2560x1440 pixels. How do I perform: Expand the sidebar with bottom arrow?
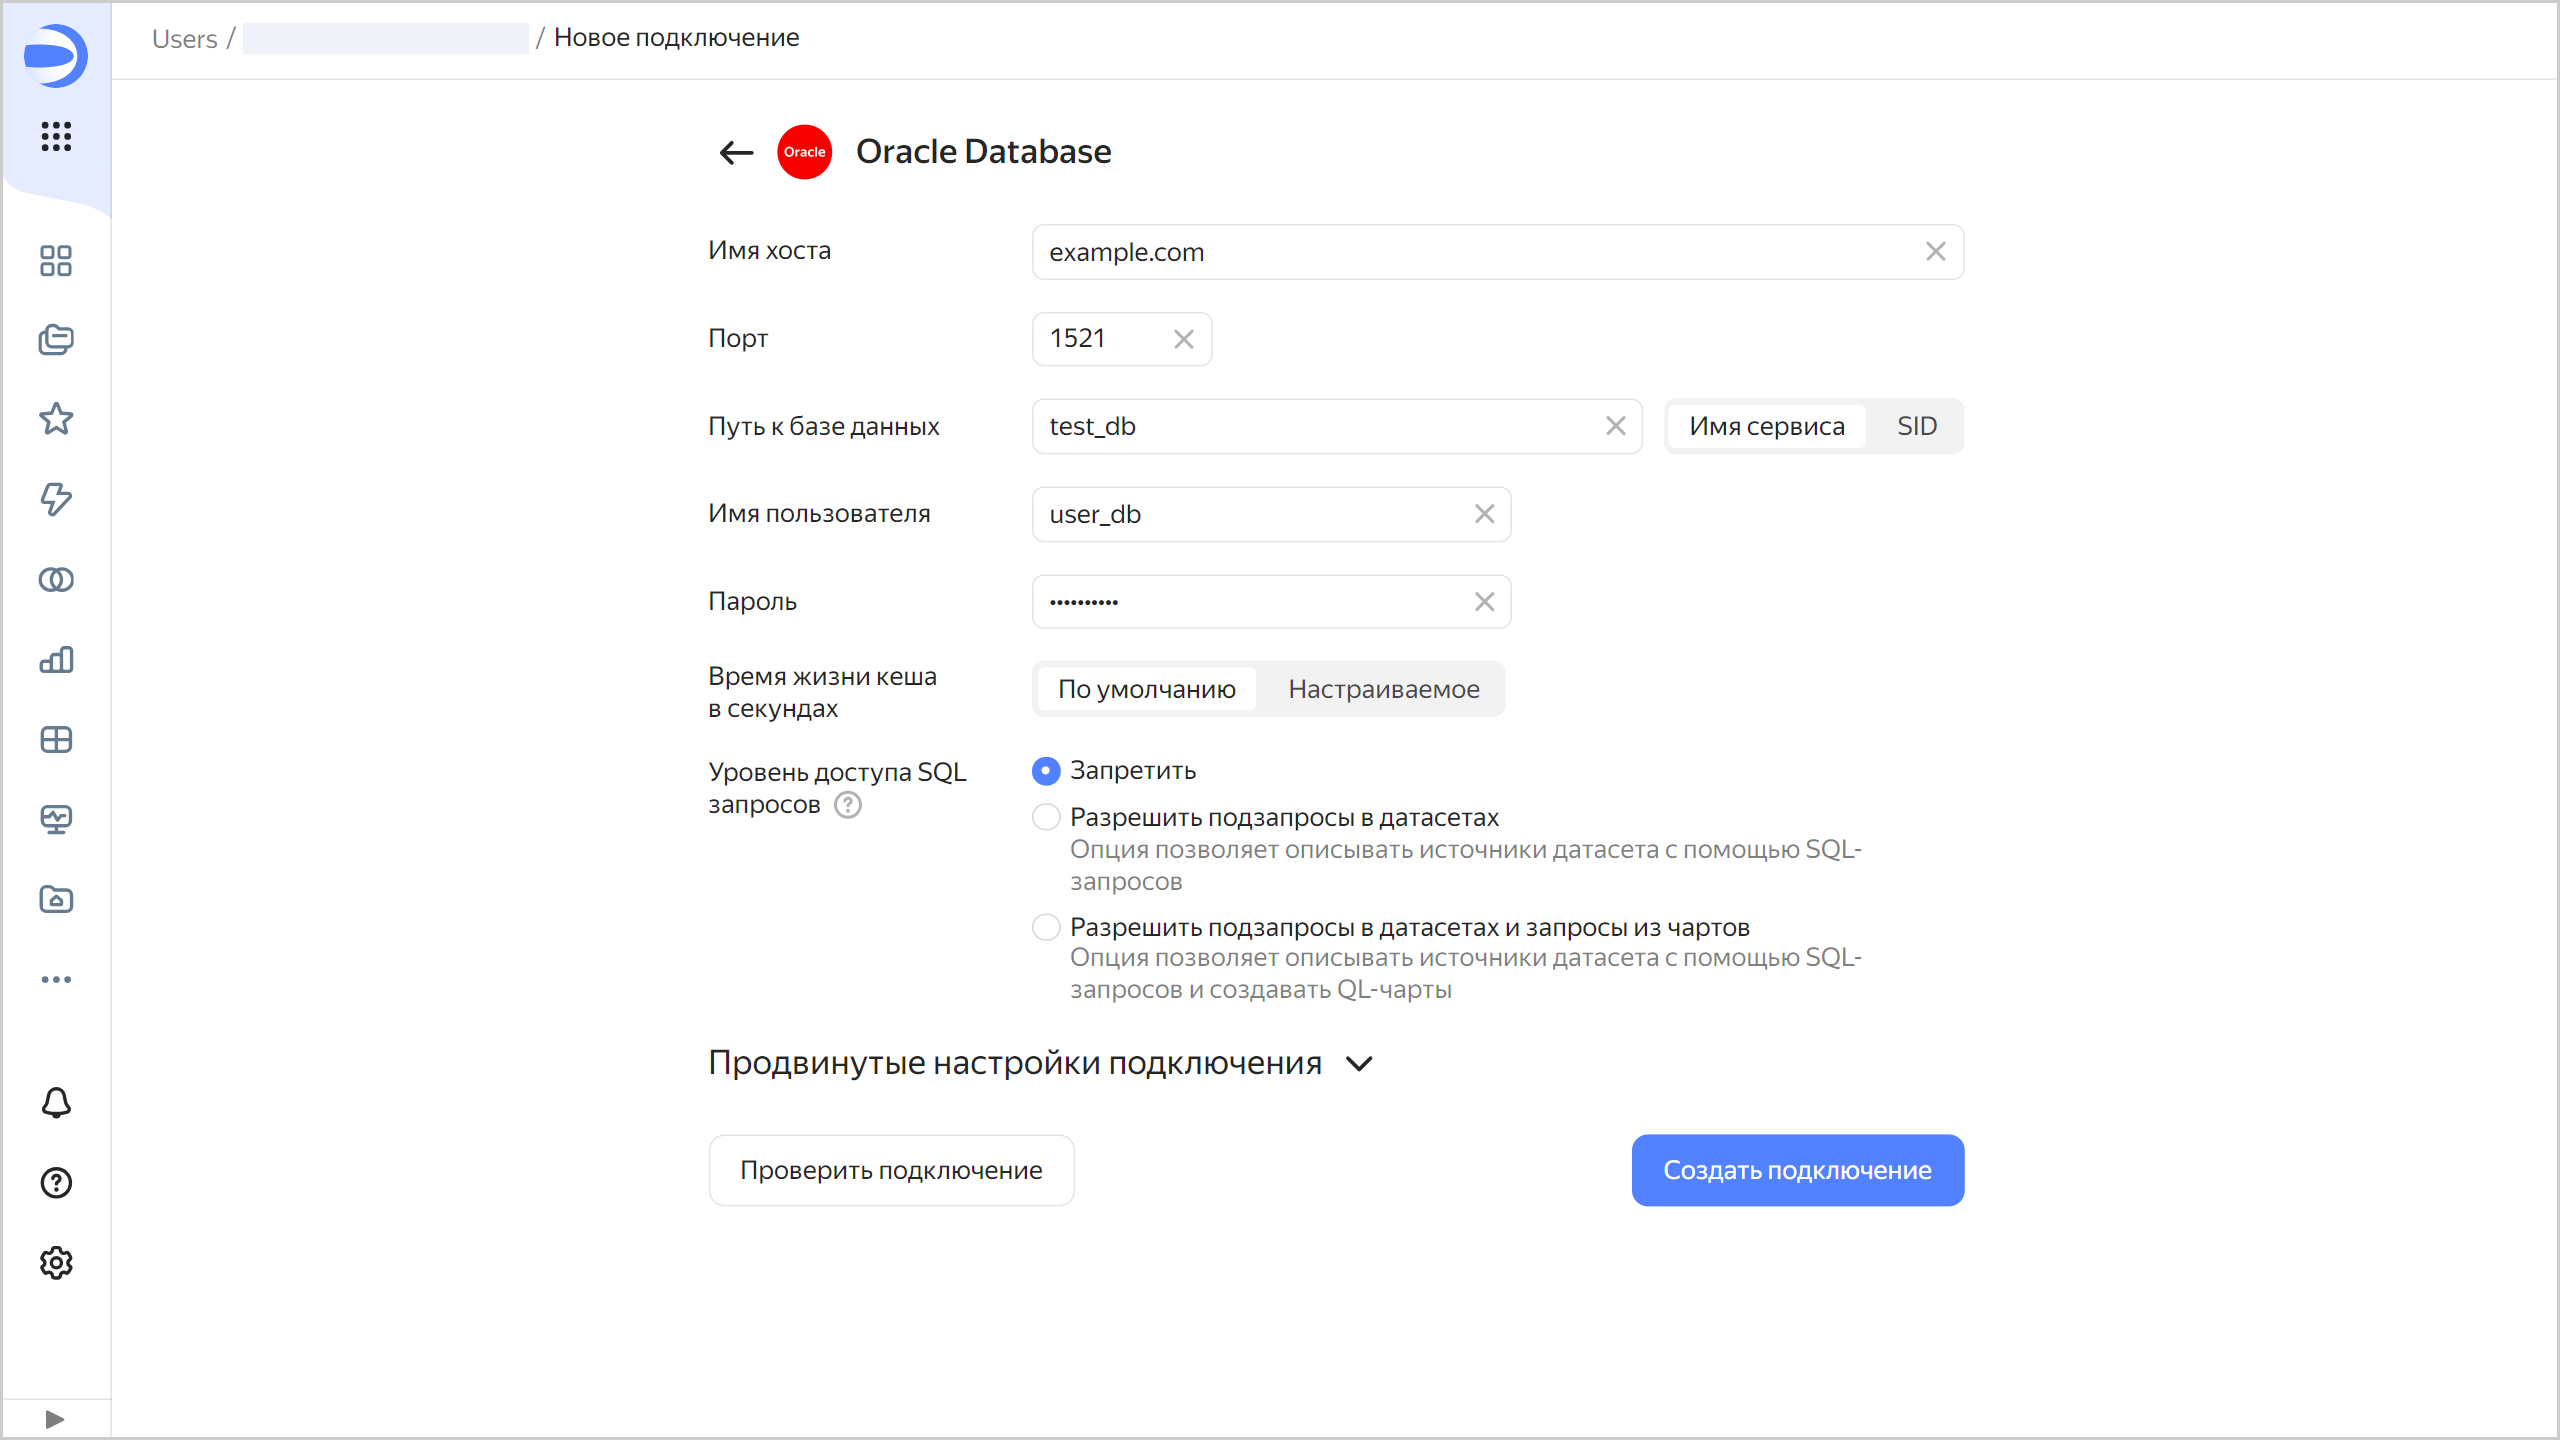(55, 1419)
